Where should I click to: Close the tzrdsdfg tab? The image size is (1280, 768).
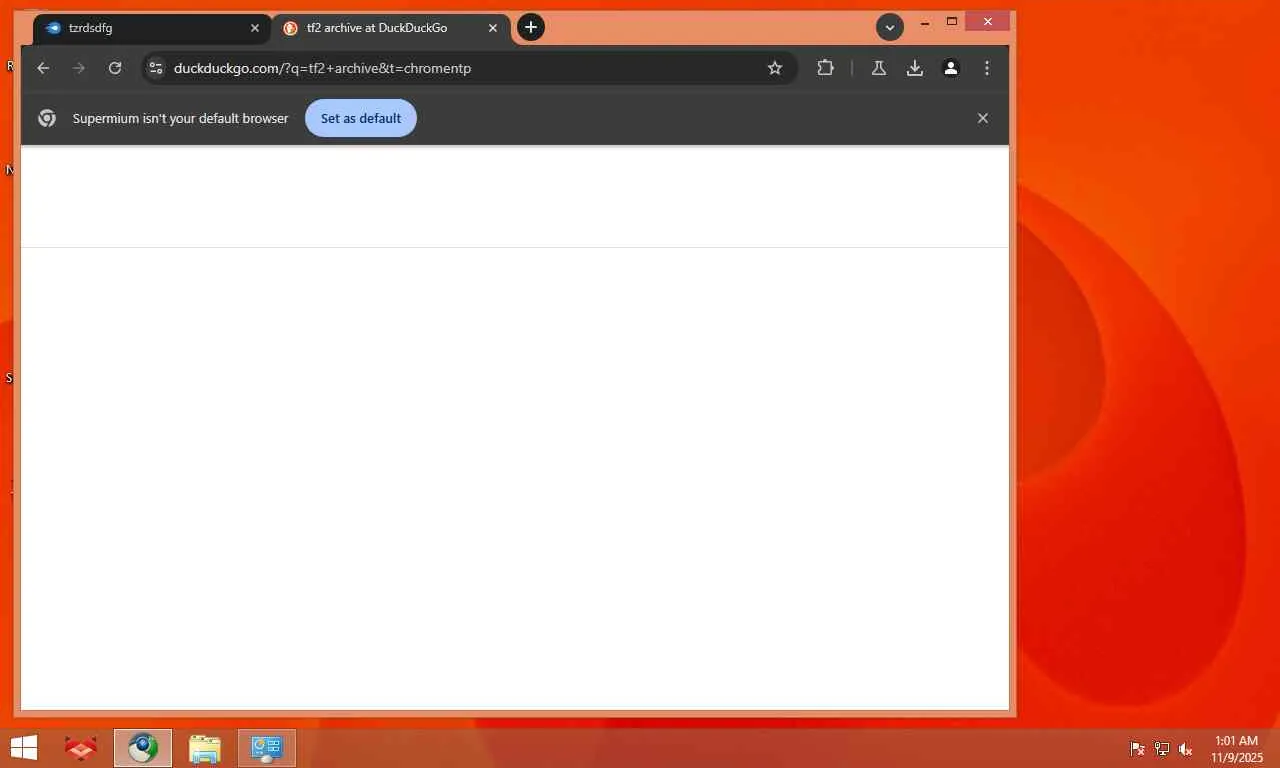[255, 28]
